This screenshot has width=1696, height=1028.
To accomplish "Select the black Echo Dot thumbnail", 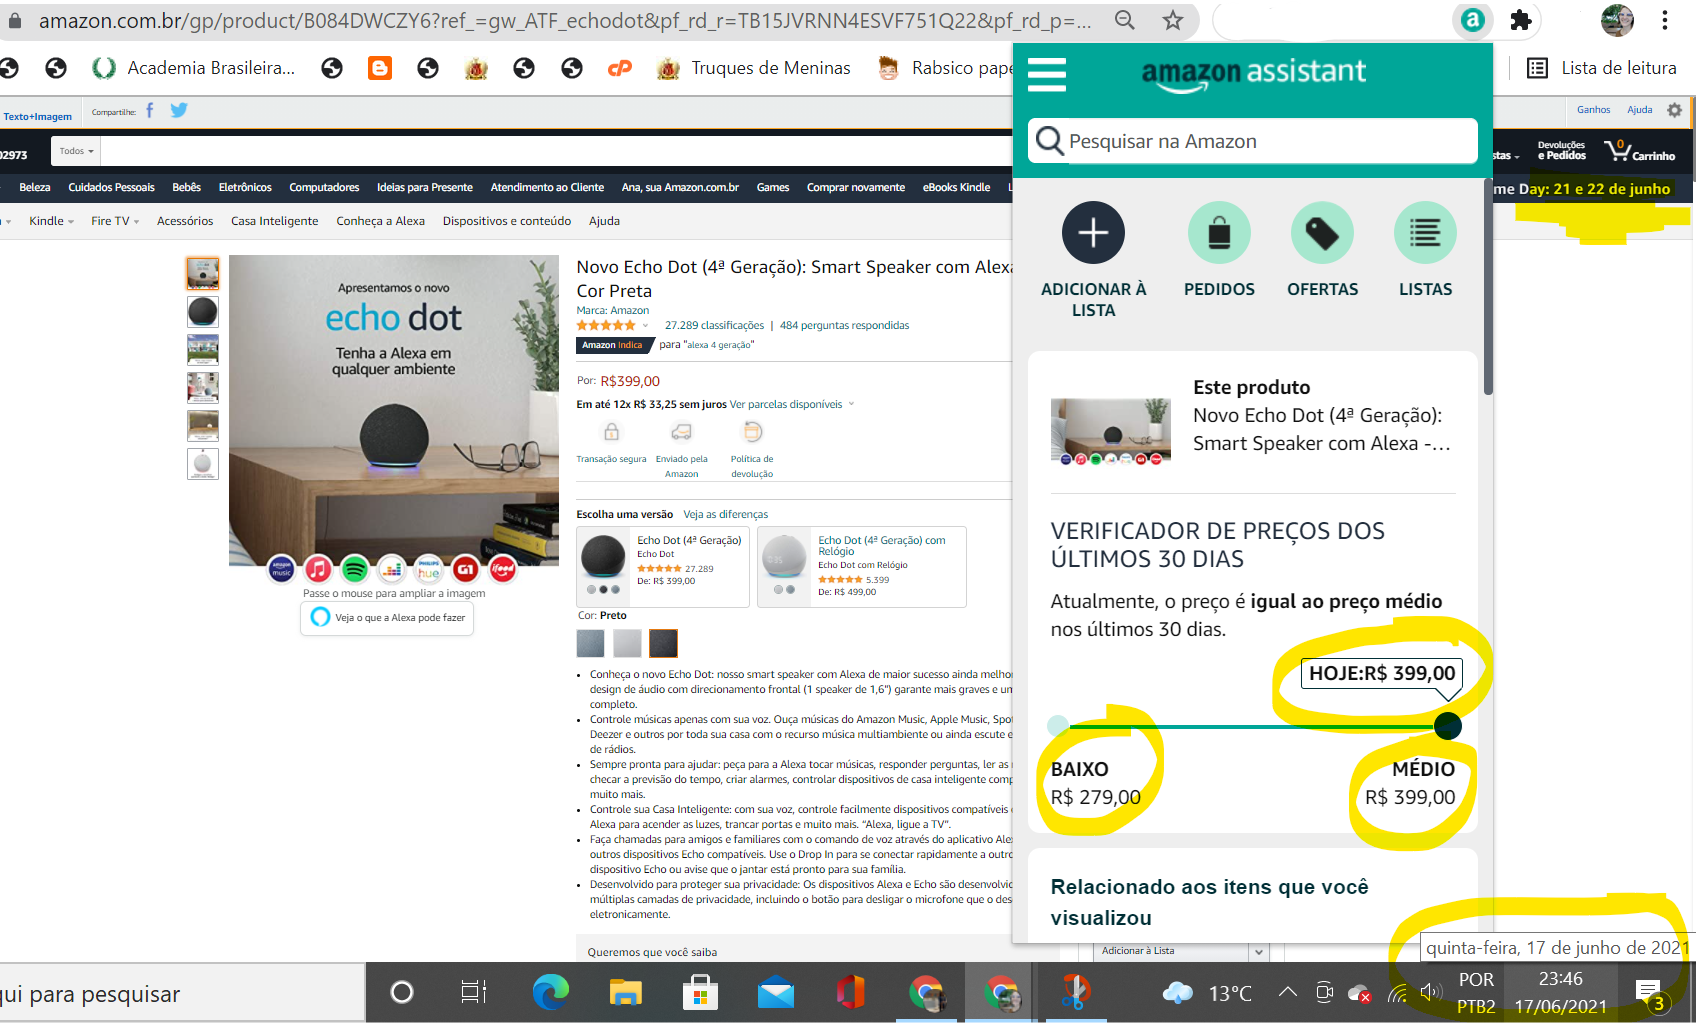I will 202,312.
